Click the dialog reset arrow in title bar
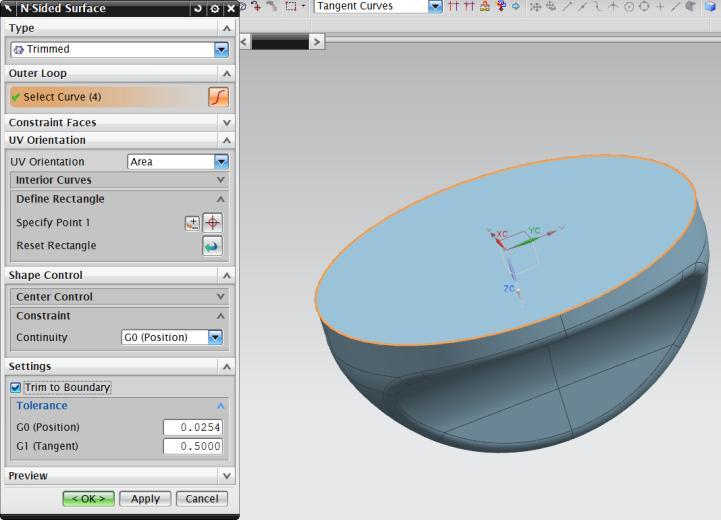Screen dimensions: 721x520 (x=198, y=8)
